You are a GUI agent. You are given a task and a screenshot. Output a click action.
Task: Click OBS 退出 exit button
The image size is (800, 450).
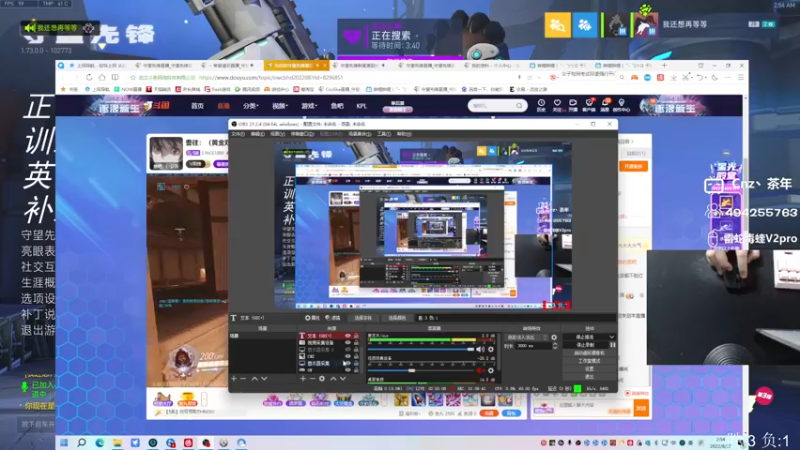(589, 377)
